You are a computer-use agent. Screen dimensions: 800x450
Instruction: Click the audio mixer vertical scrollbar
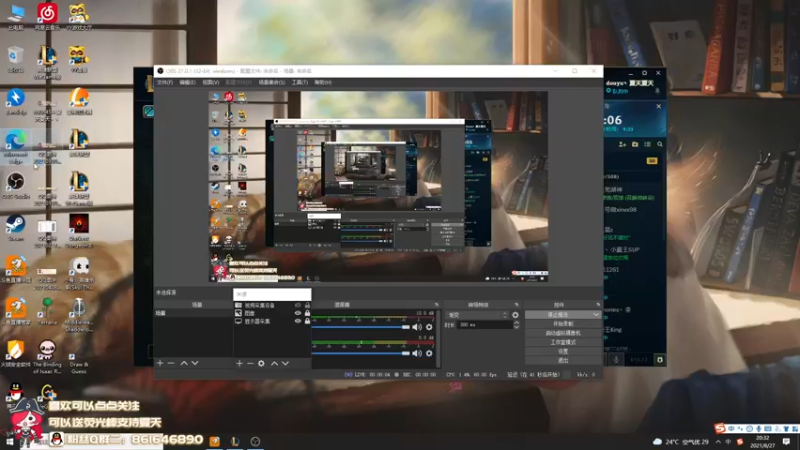pyautogui.click(x=438, y=338)
